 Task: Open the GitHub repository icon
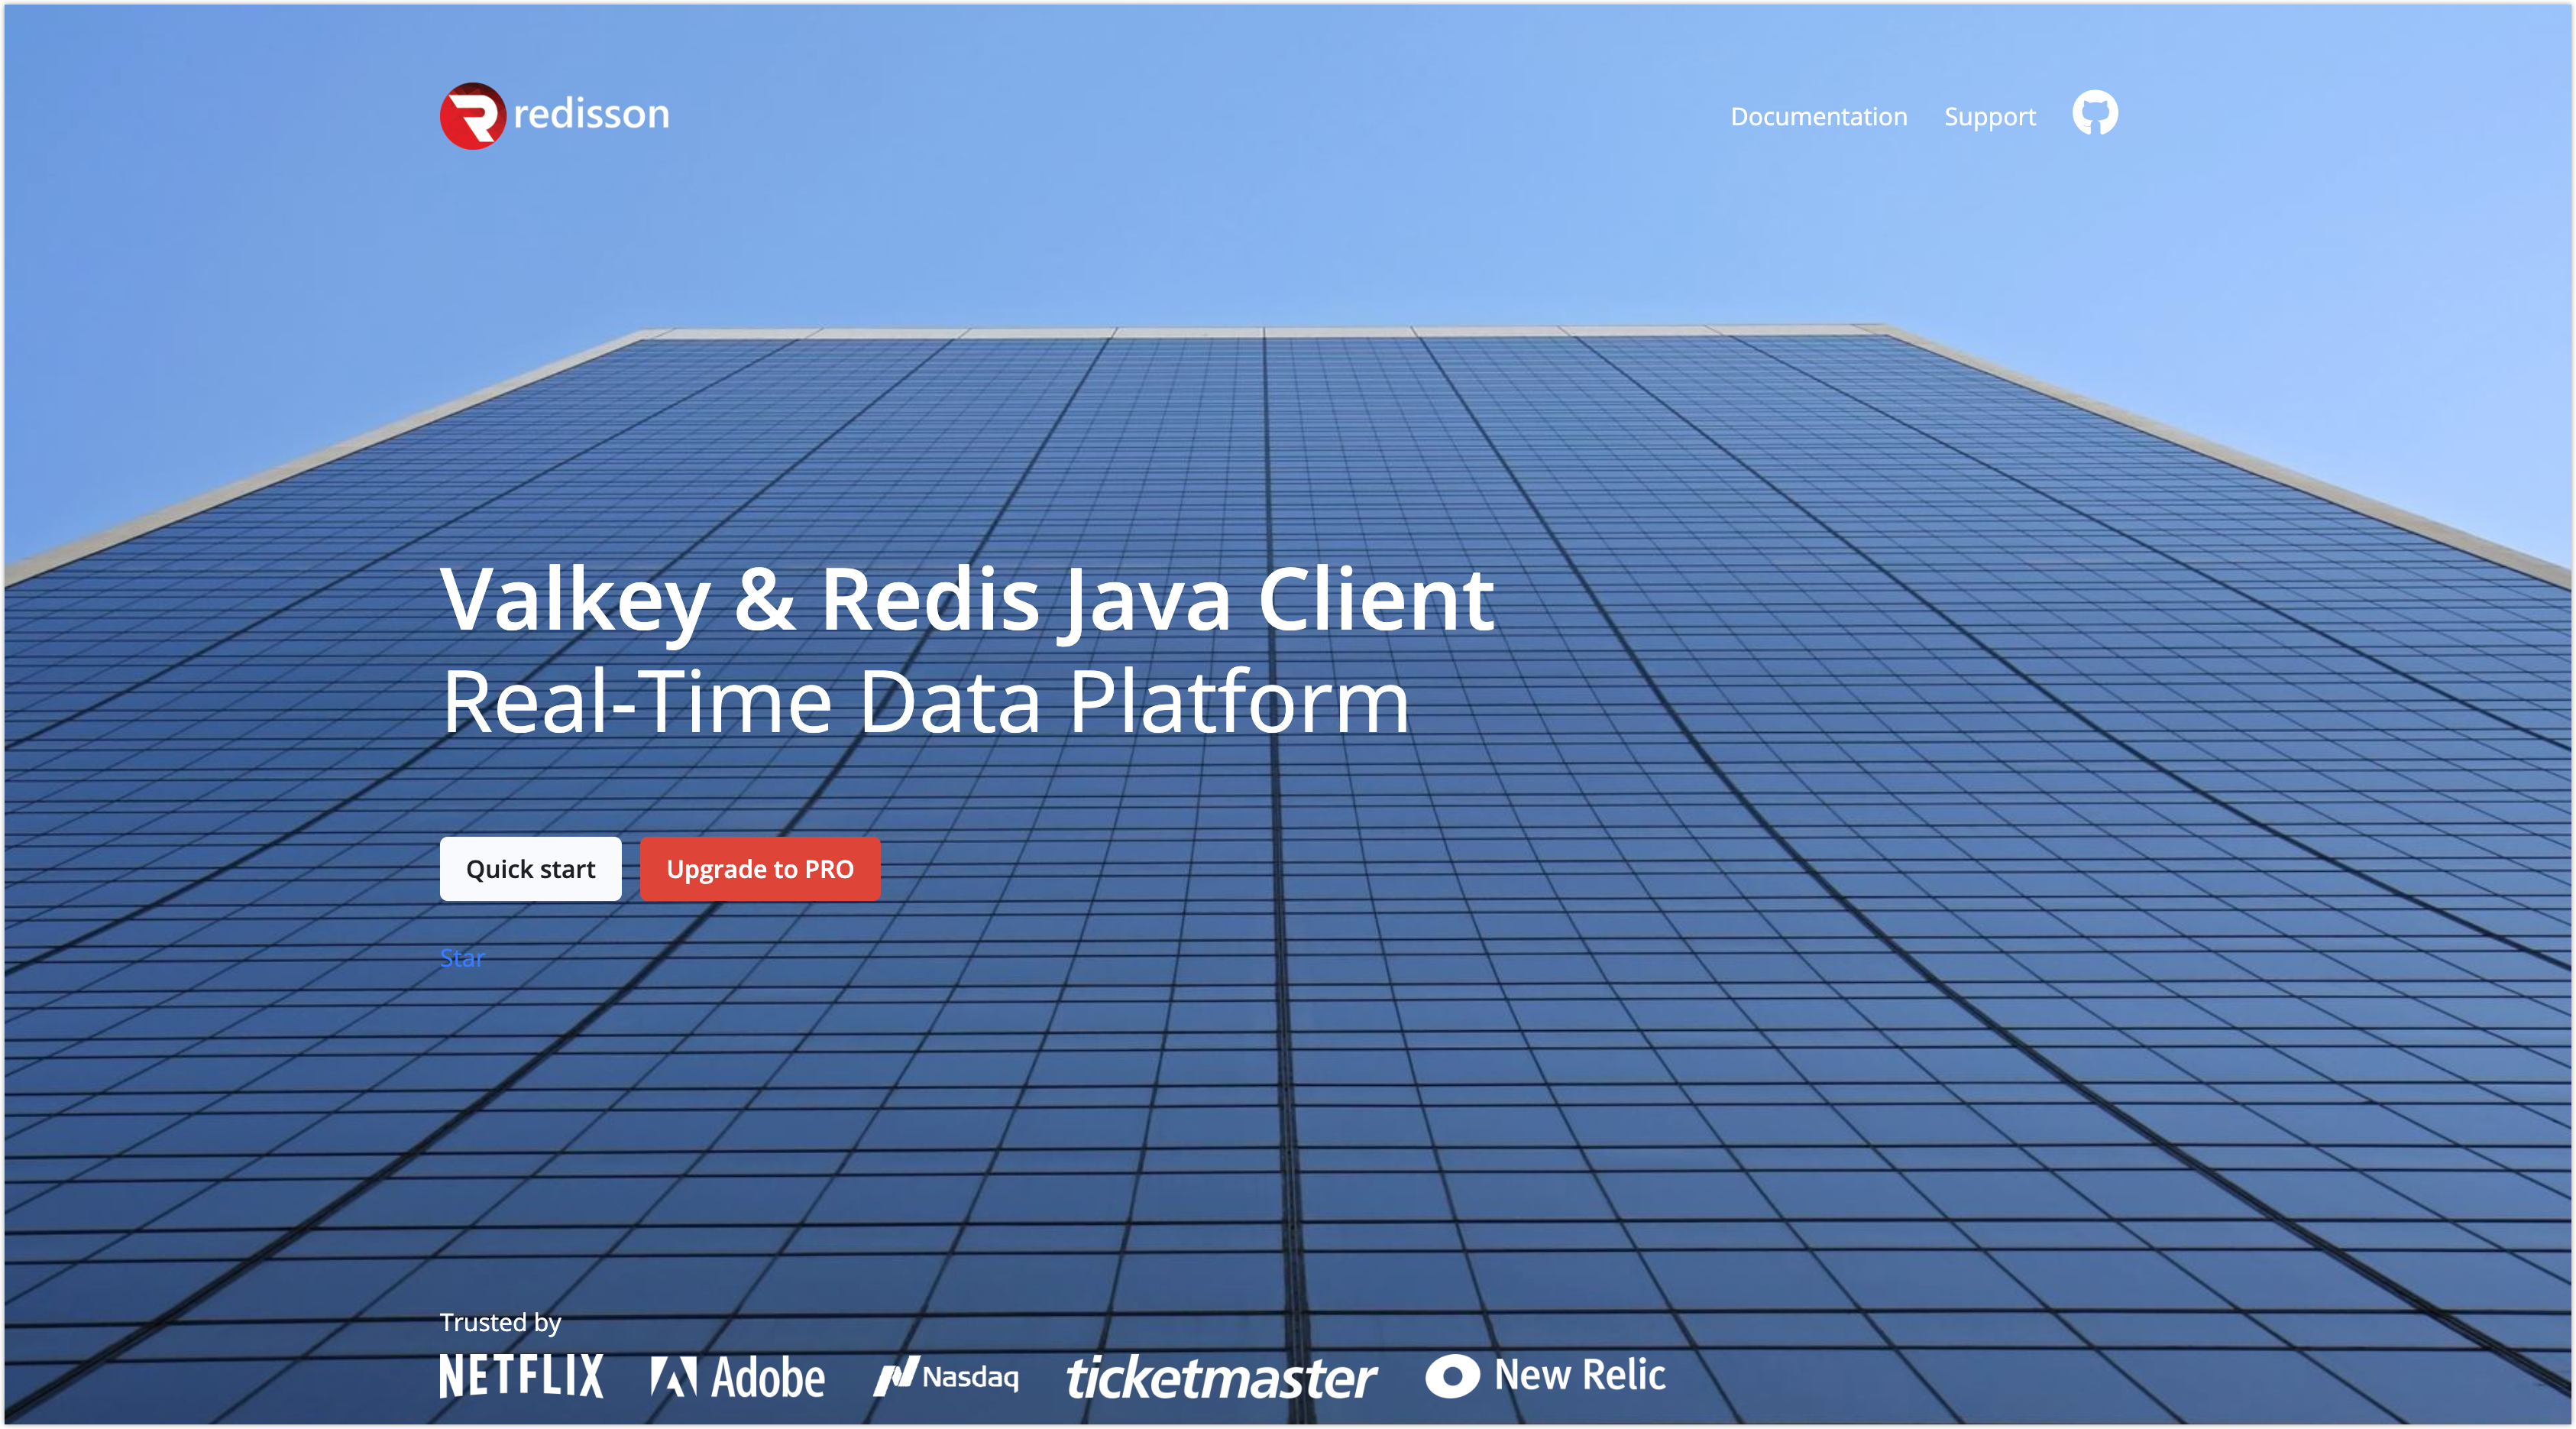pyautogui.click(x=2095, y=113)
